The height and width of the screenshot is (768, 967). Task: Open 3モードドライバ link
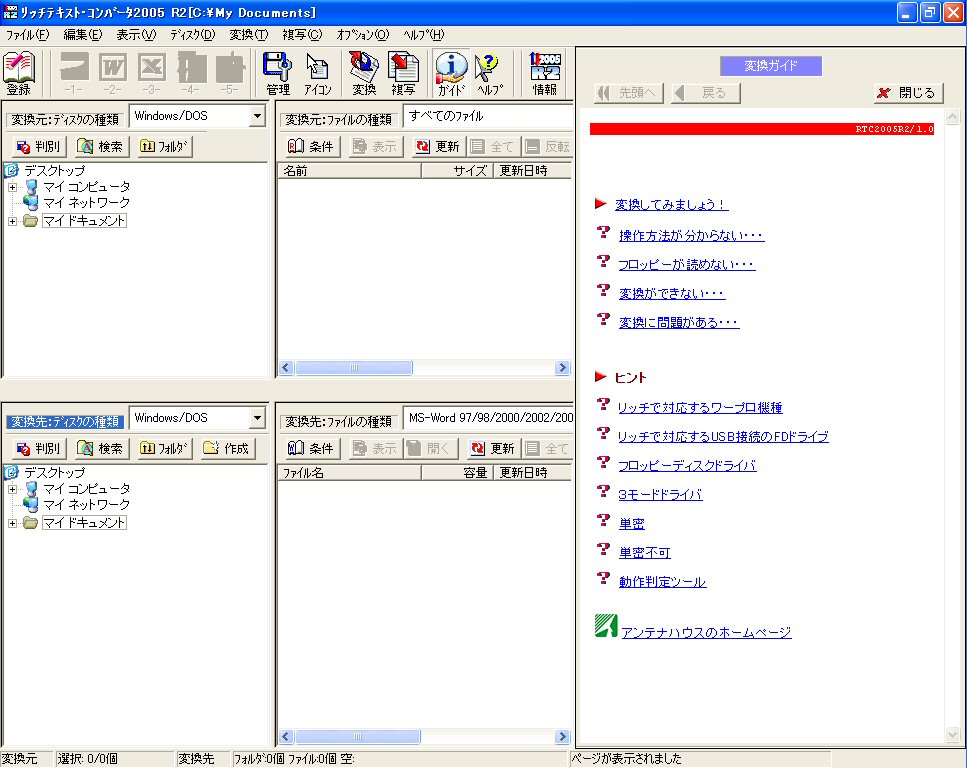[x=660, y=495]
